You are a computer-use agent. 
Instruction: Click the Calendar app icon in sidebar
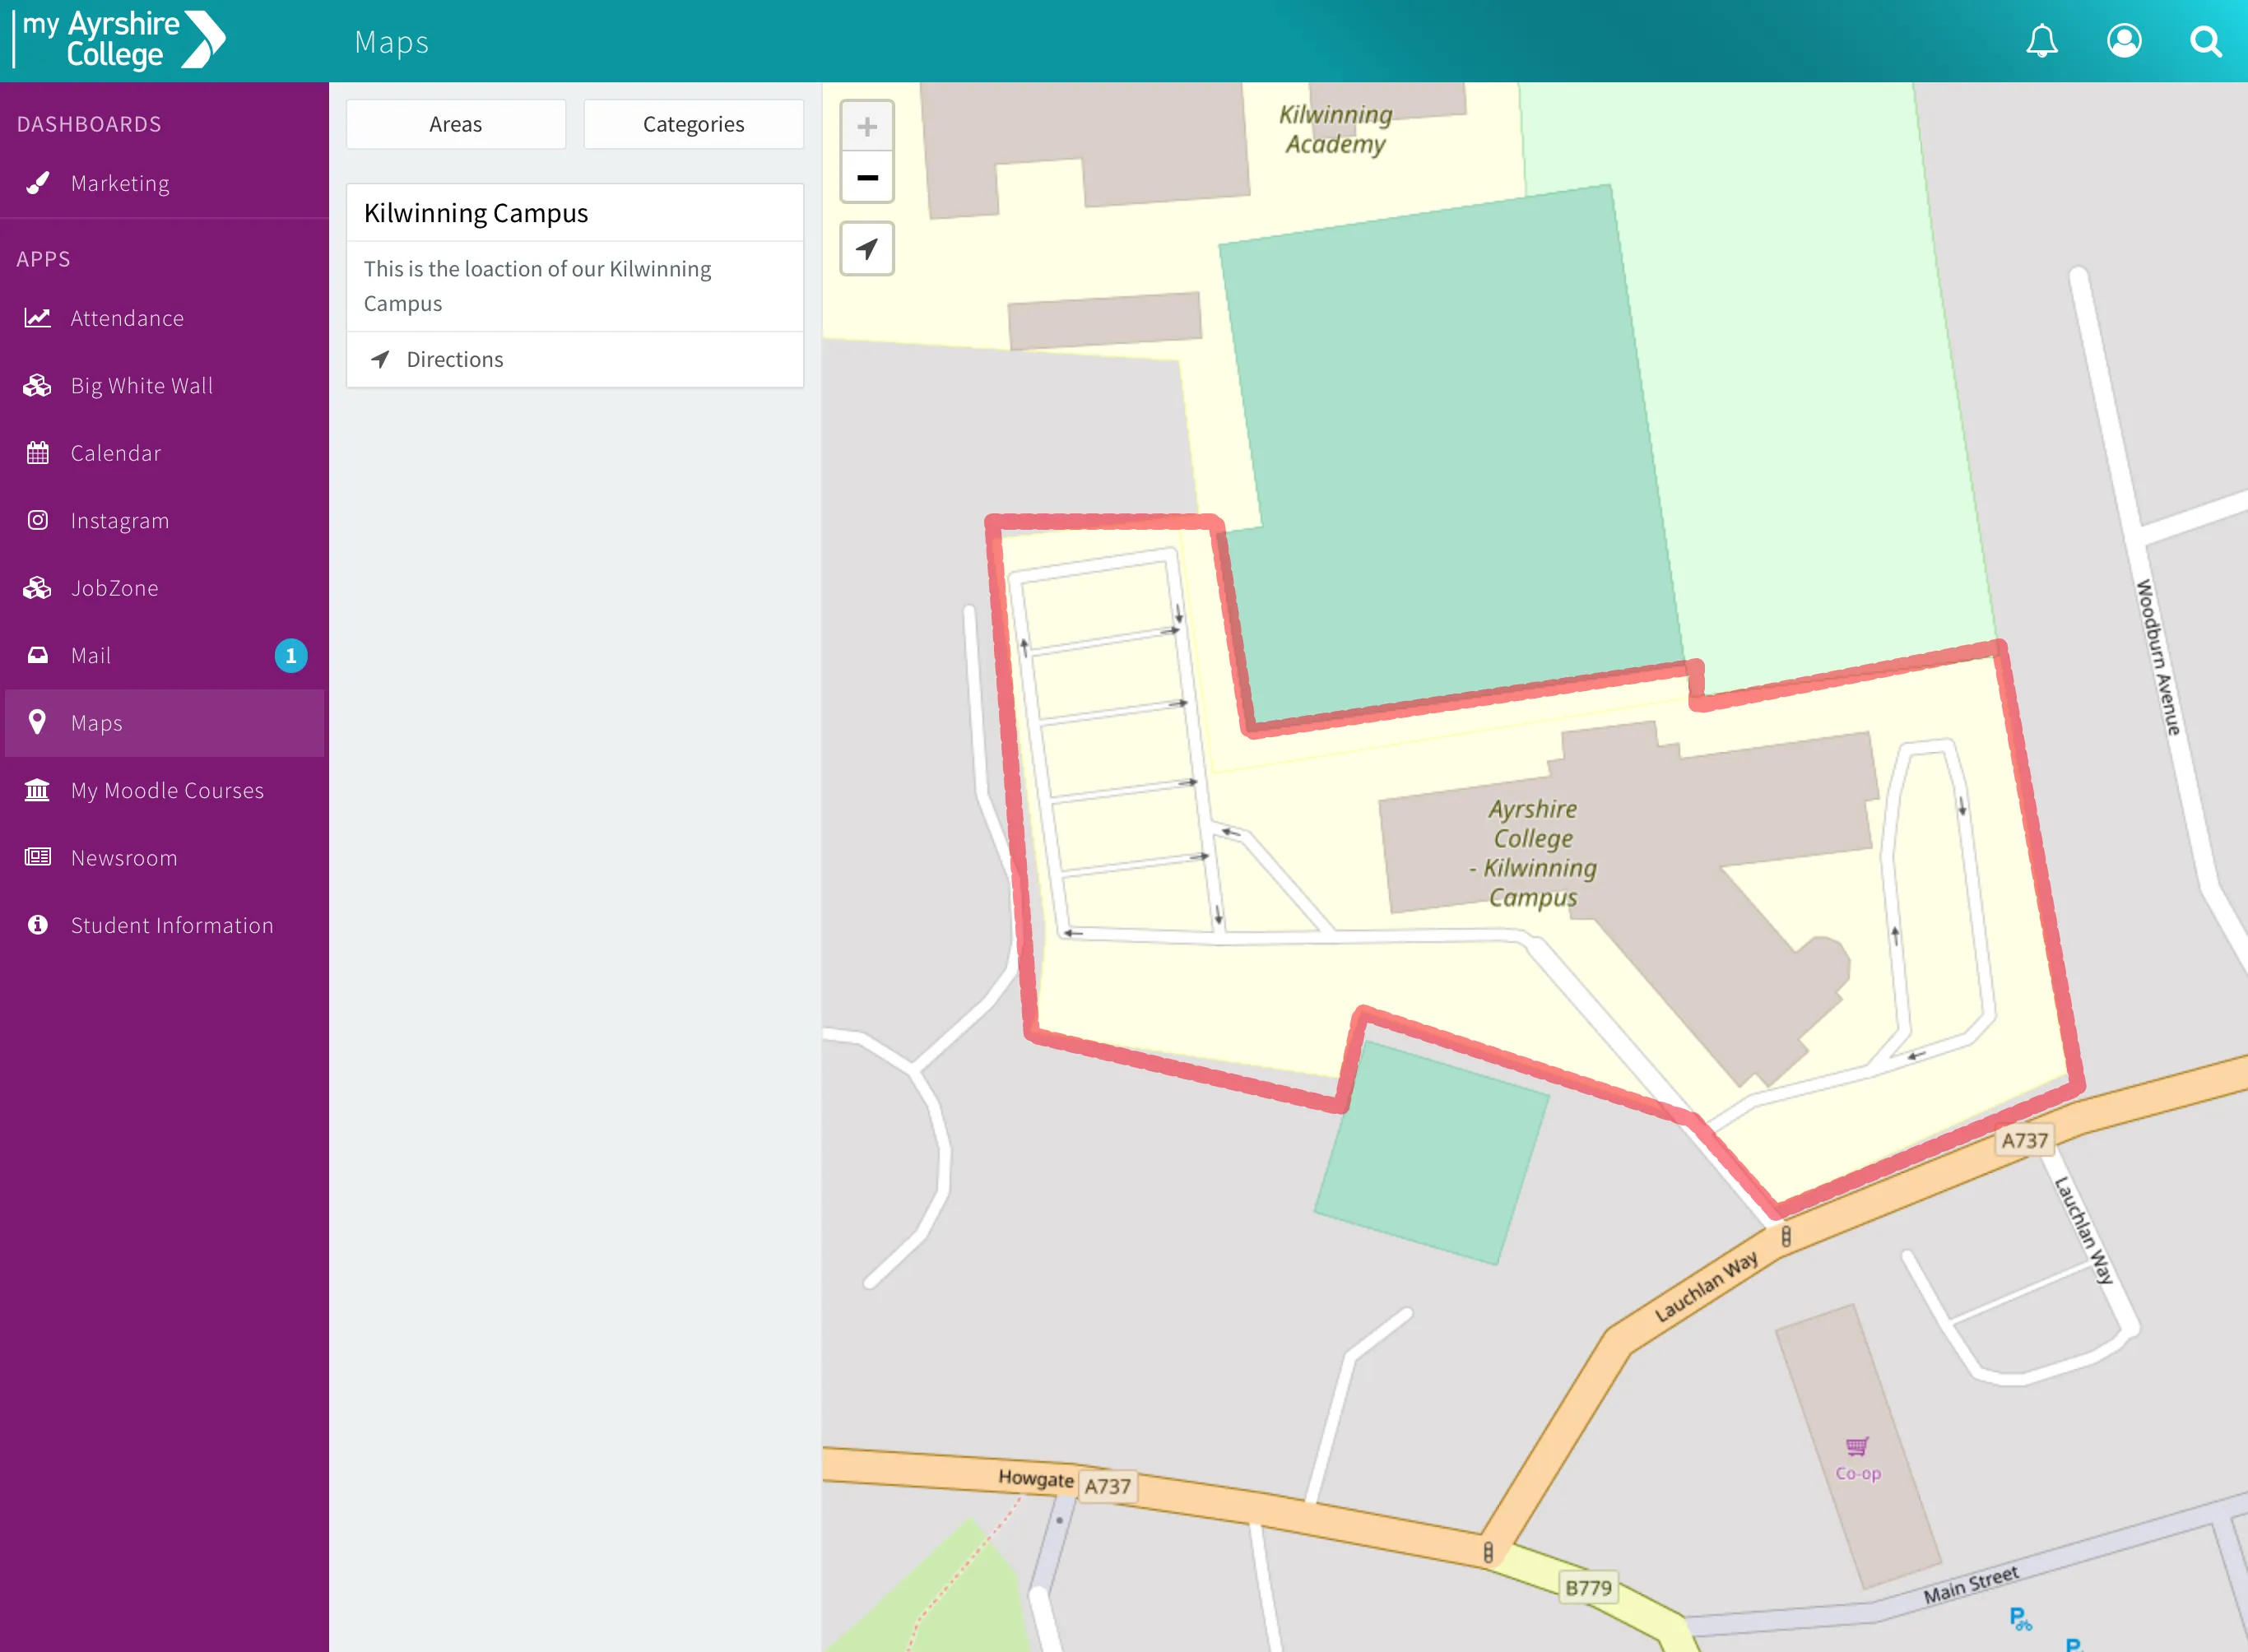tap(37, 452)
